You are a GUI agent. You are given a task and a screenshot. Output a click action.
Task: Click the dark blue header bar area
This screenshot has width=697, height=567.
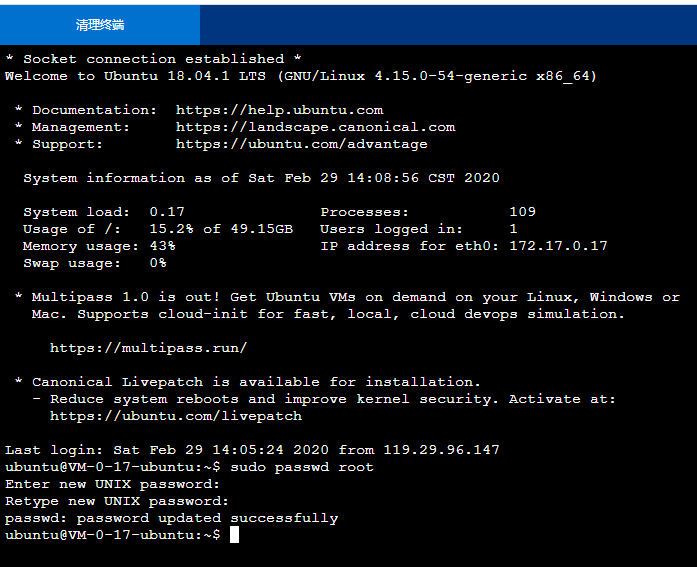tap(448, 25)
